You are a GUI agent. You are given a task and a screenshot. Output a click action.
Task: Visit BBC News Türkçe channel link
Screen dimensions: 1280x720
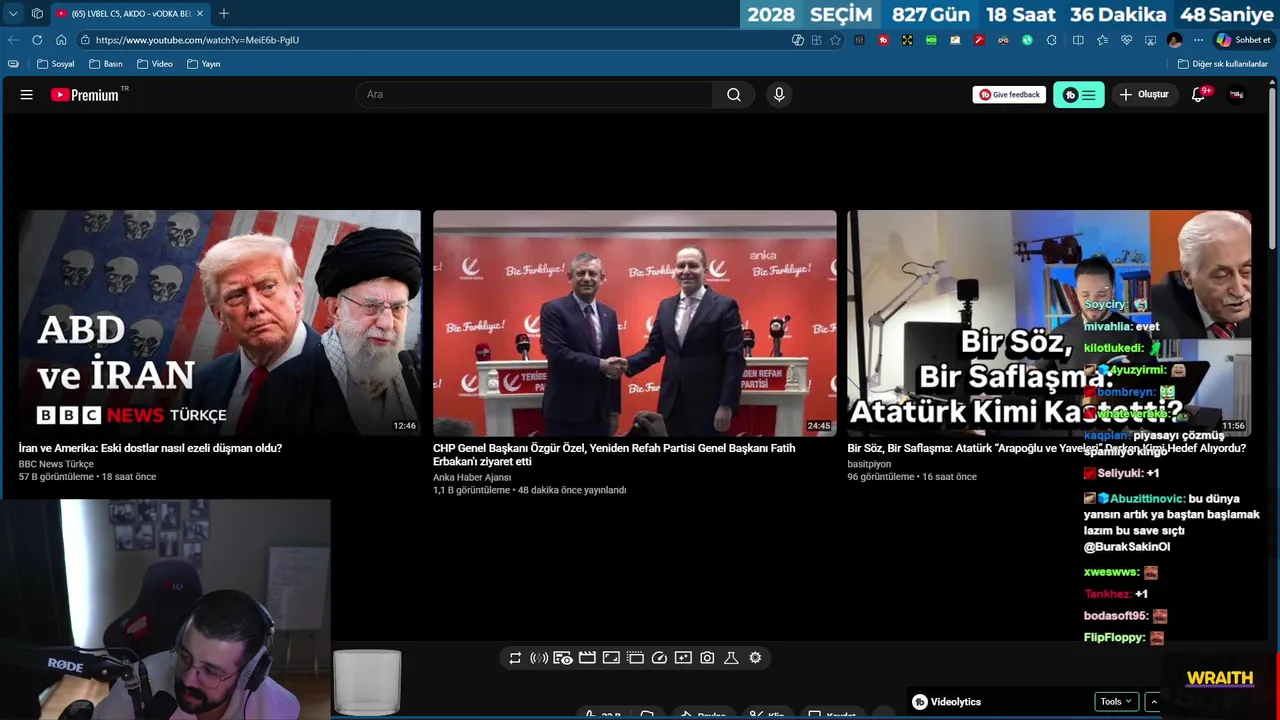(56, 464)
